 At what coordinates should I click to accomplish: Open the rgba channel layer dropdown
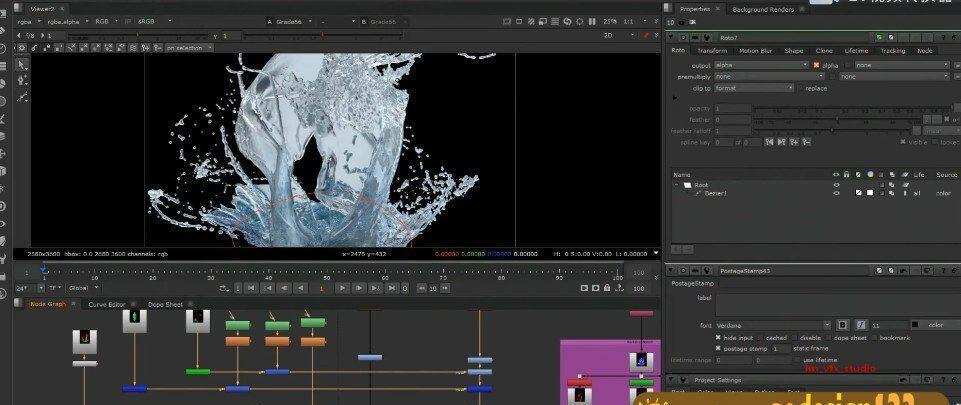tap(29, 21)
